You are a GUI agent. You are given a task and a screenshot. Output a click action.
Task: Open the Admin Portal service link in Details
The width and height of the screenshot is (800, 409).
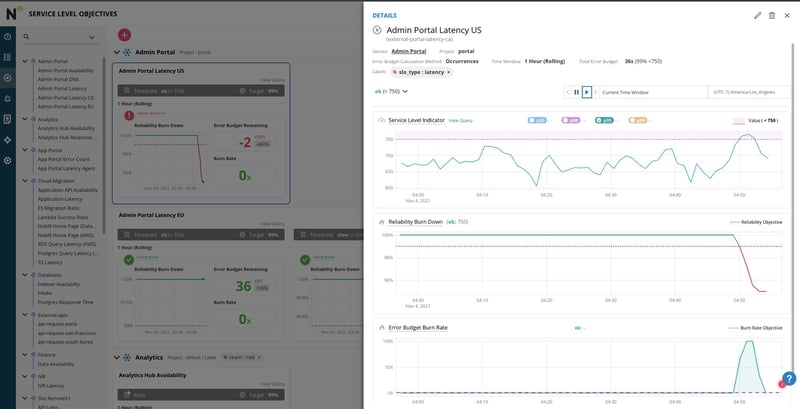click(x=409, y=52)
